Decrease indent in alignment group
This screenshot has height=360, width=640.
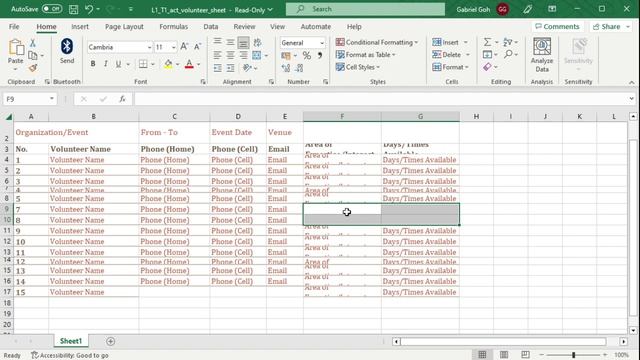pos(218,68)
